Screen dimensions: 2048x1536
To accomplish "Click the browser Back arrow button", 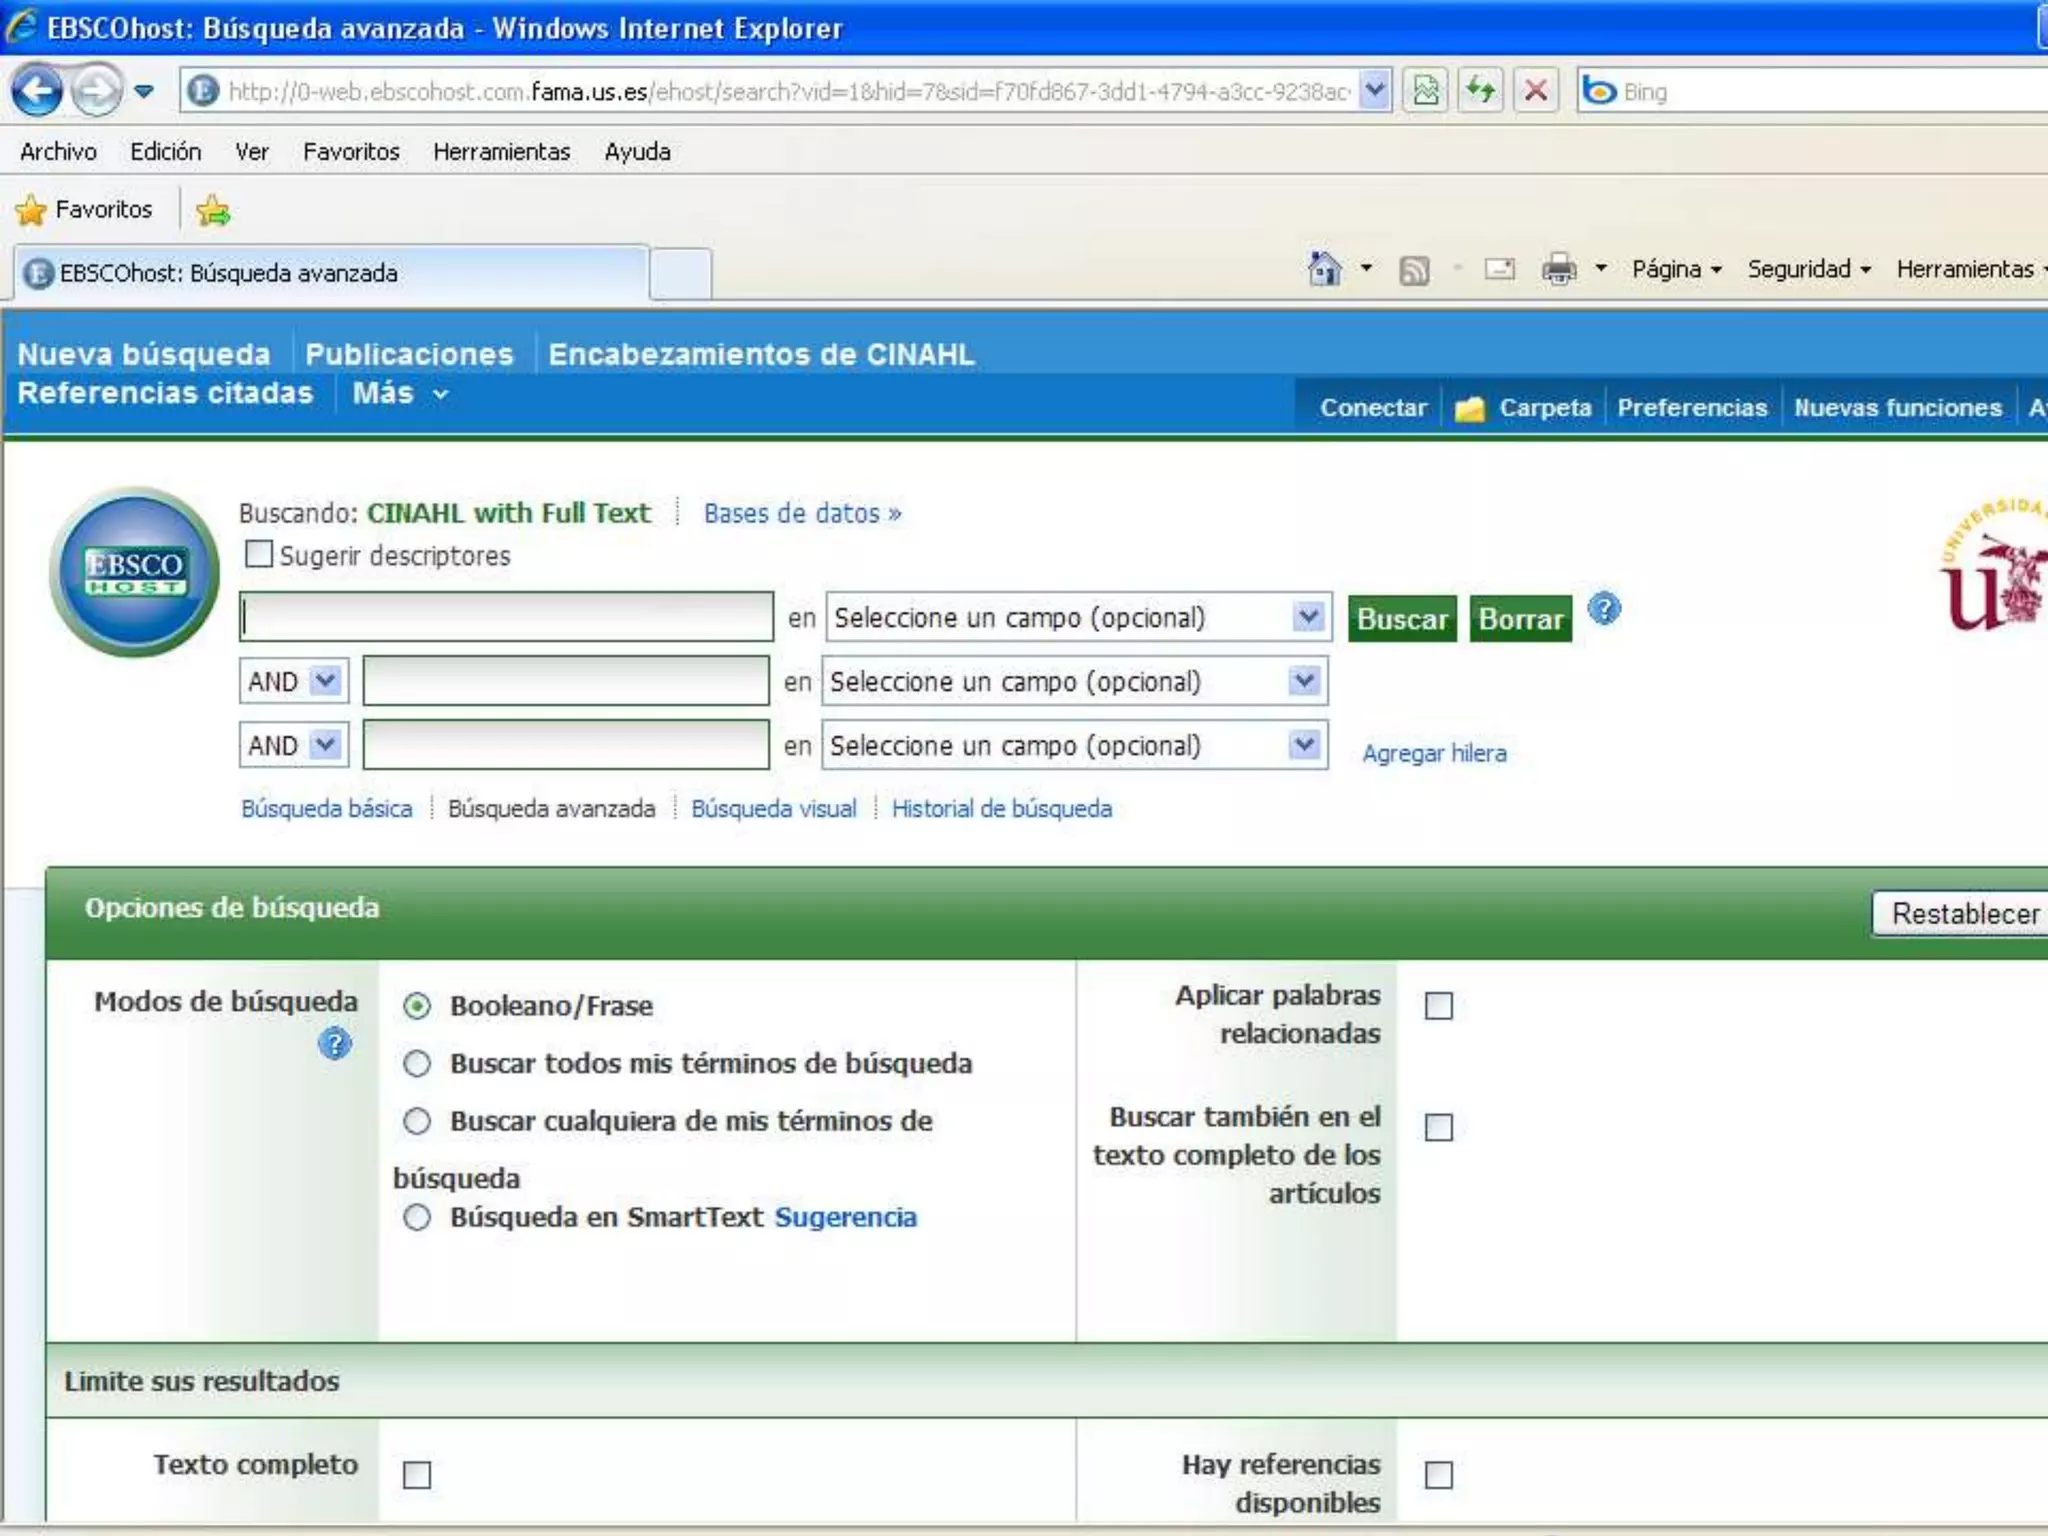I will tap(38, 91).
